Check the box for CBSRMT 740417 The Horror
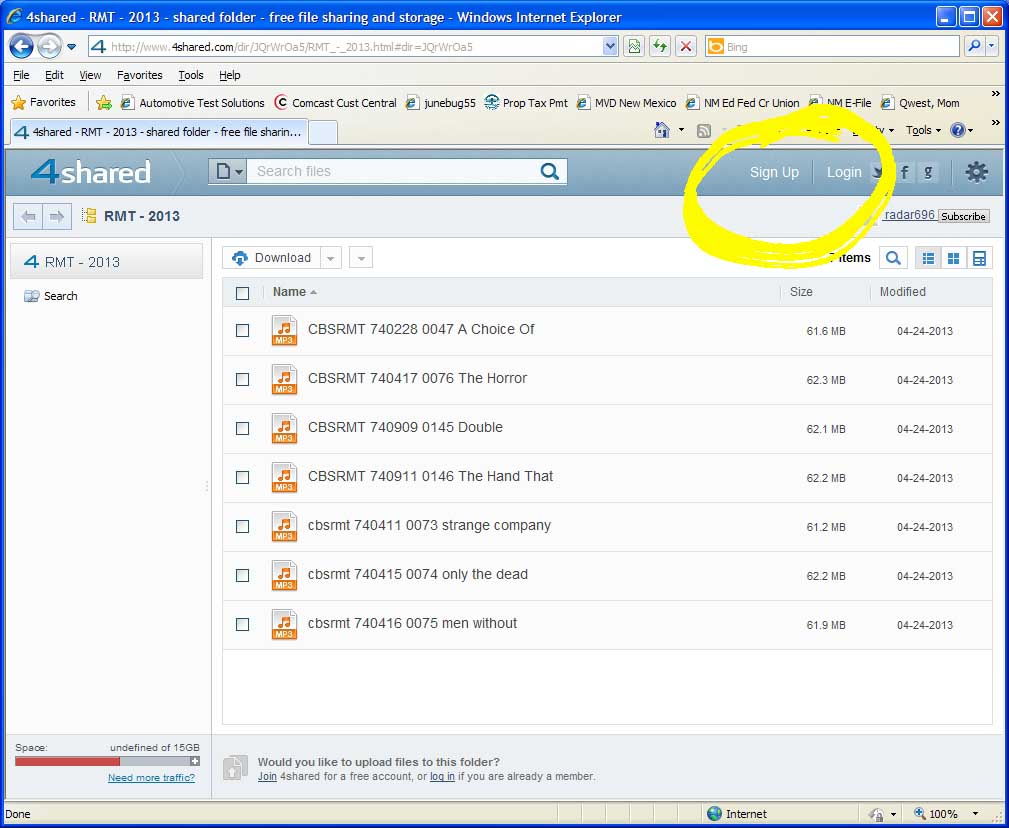1009x828 pixels. click(242, 379)
